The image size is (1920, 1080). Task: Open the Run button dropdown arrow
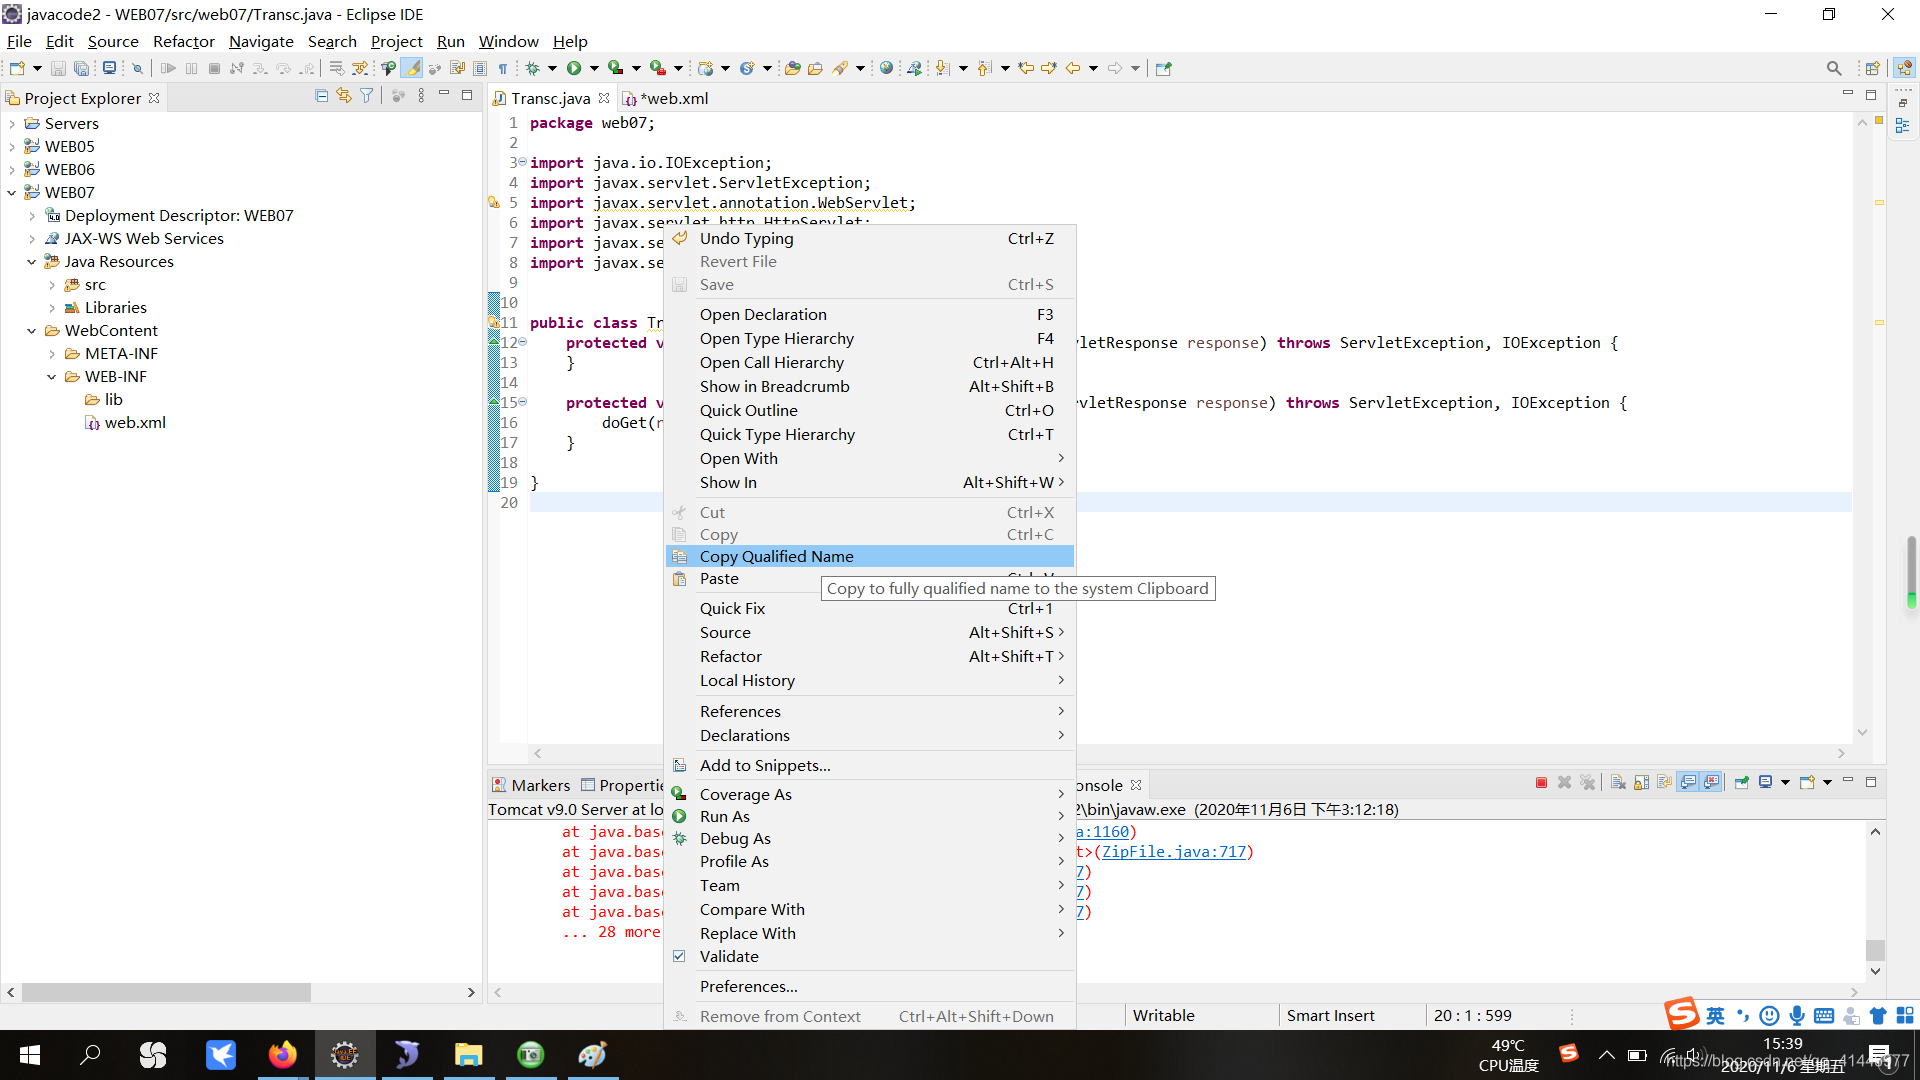pos(594,68)
